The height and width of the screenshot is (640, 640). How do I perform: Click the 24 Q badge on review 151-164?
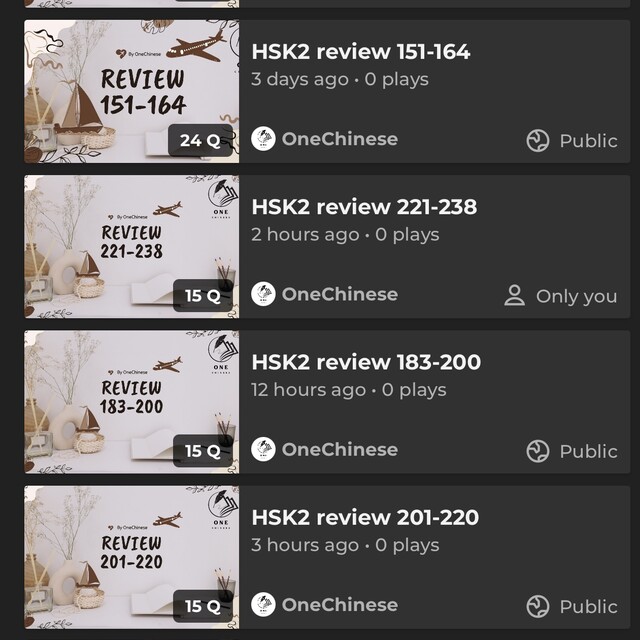[200, 140]
